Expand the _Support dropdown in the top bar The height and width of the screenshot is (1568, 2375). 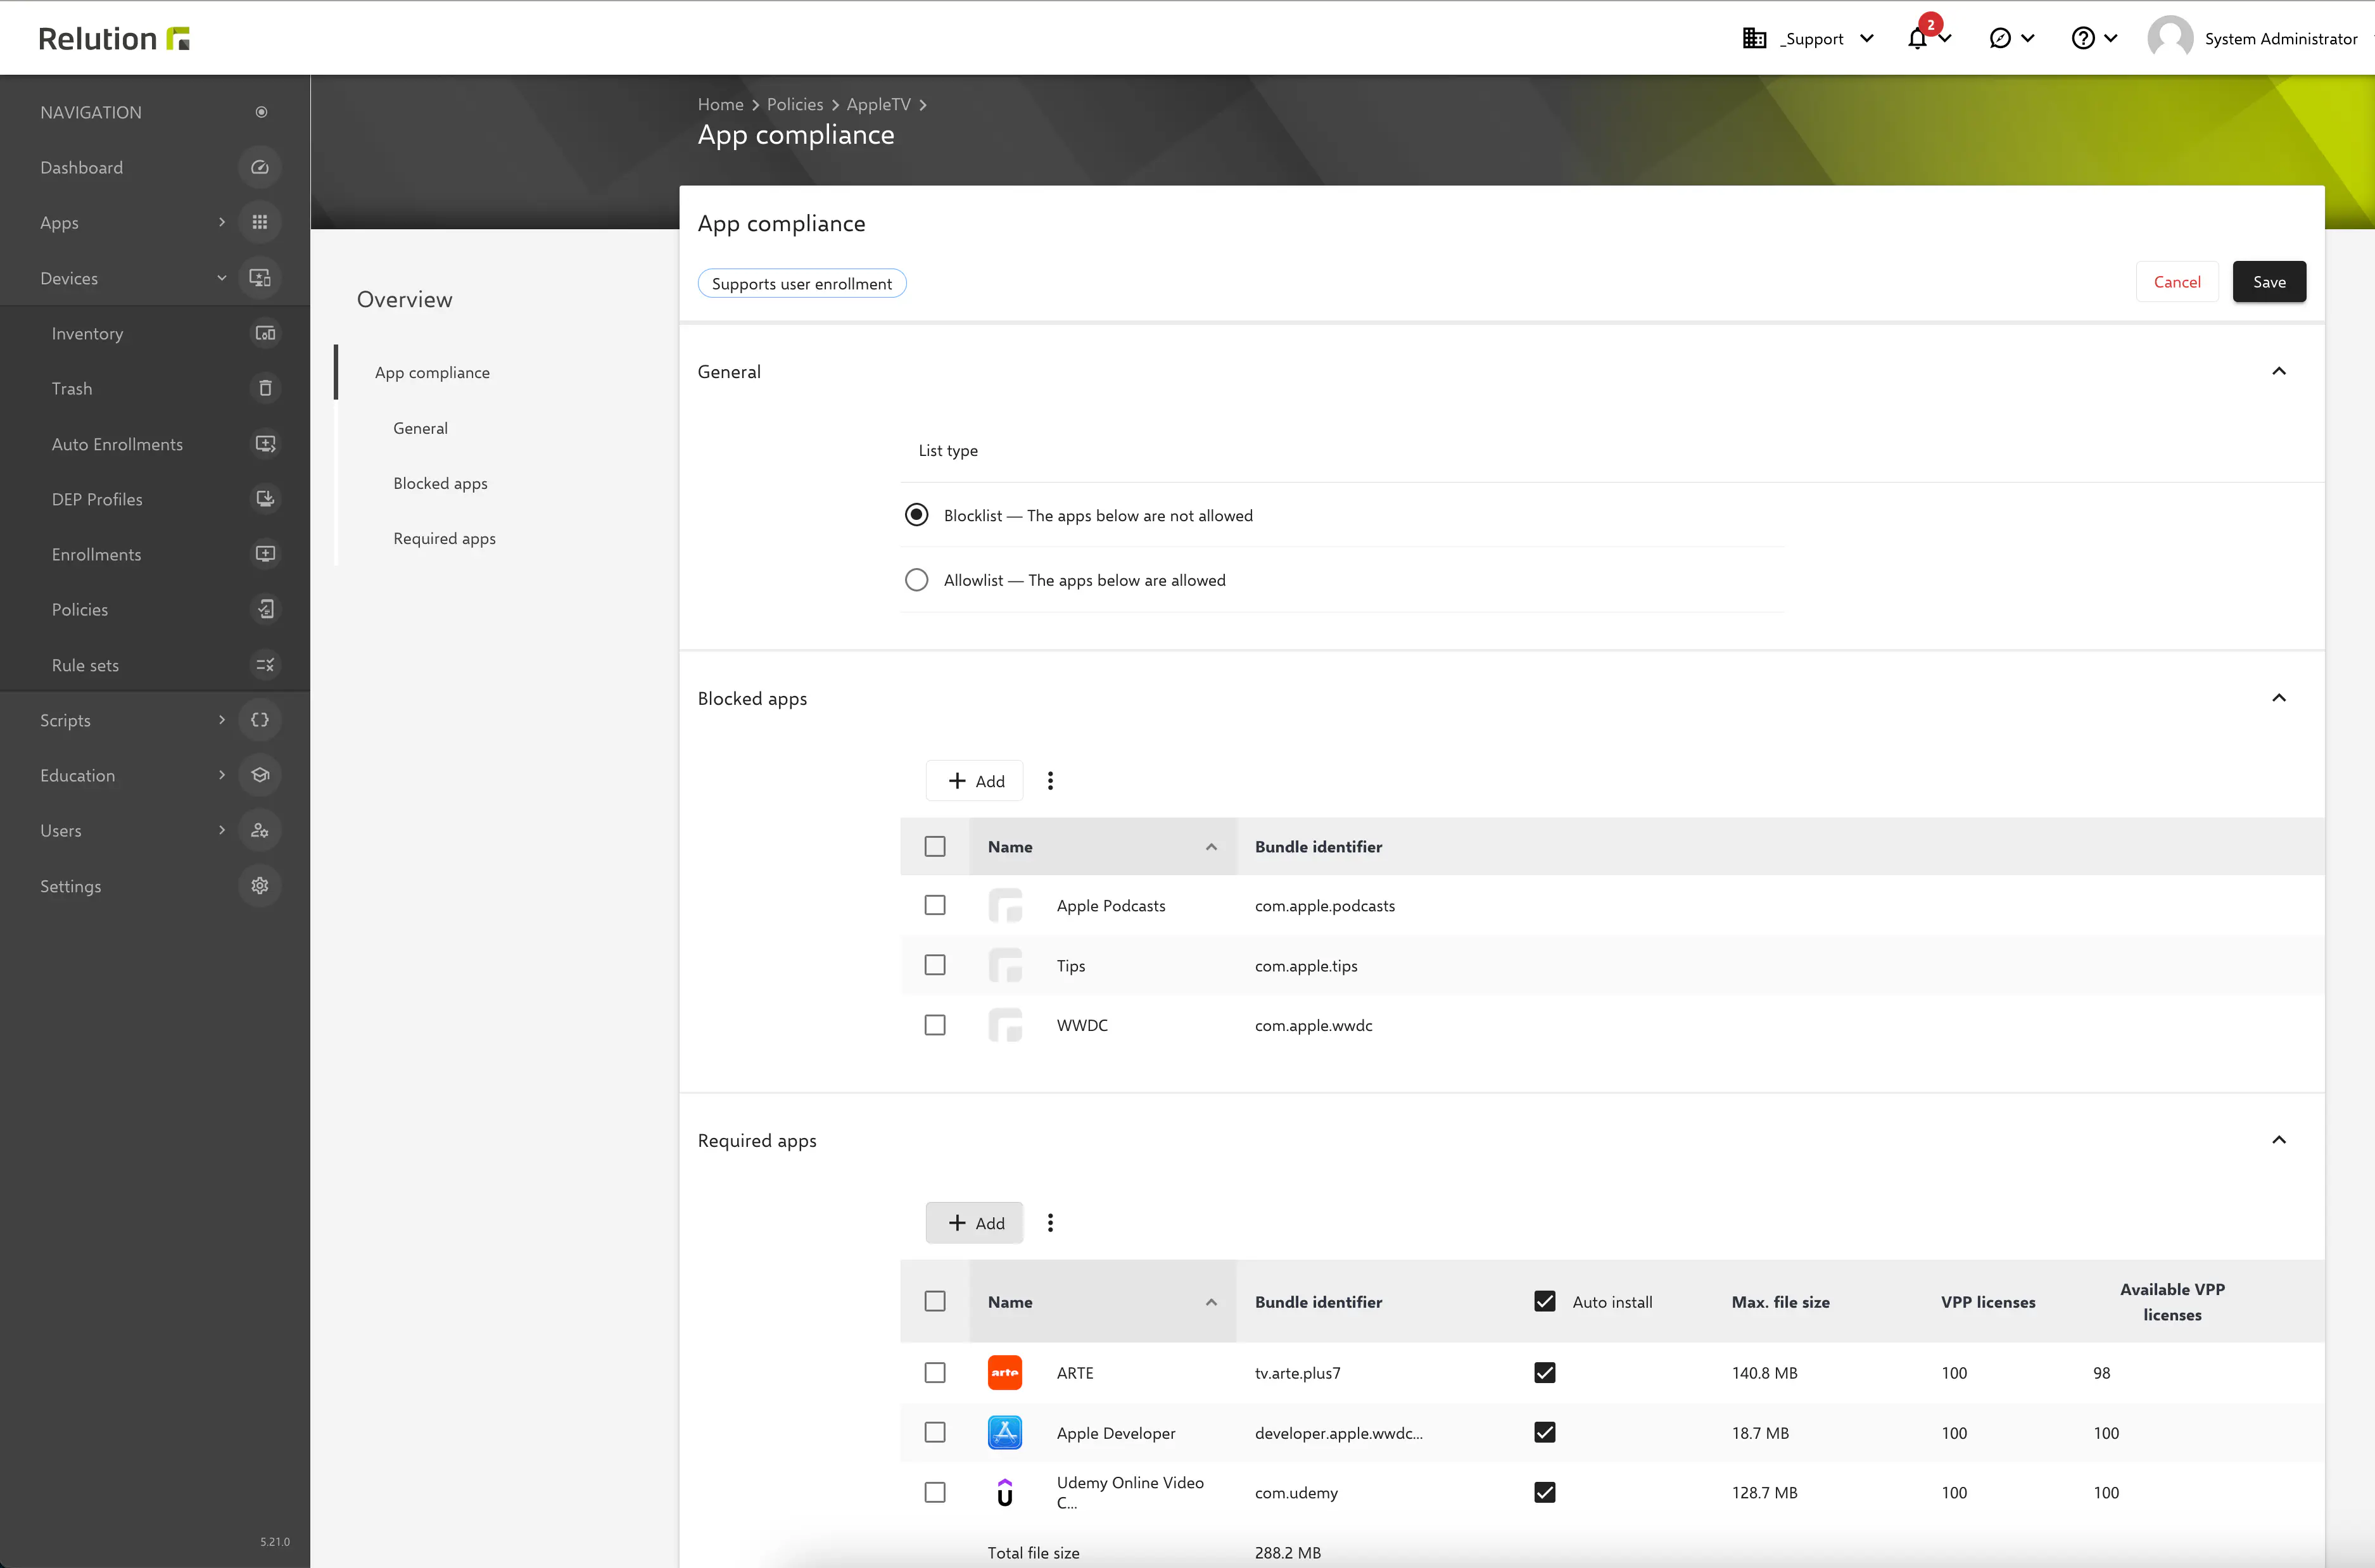pyautogui.click(x=1812, y=38)
